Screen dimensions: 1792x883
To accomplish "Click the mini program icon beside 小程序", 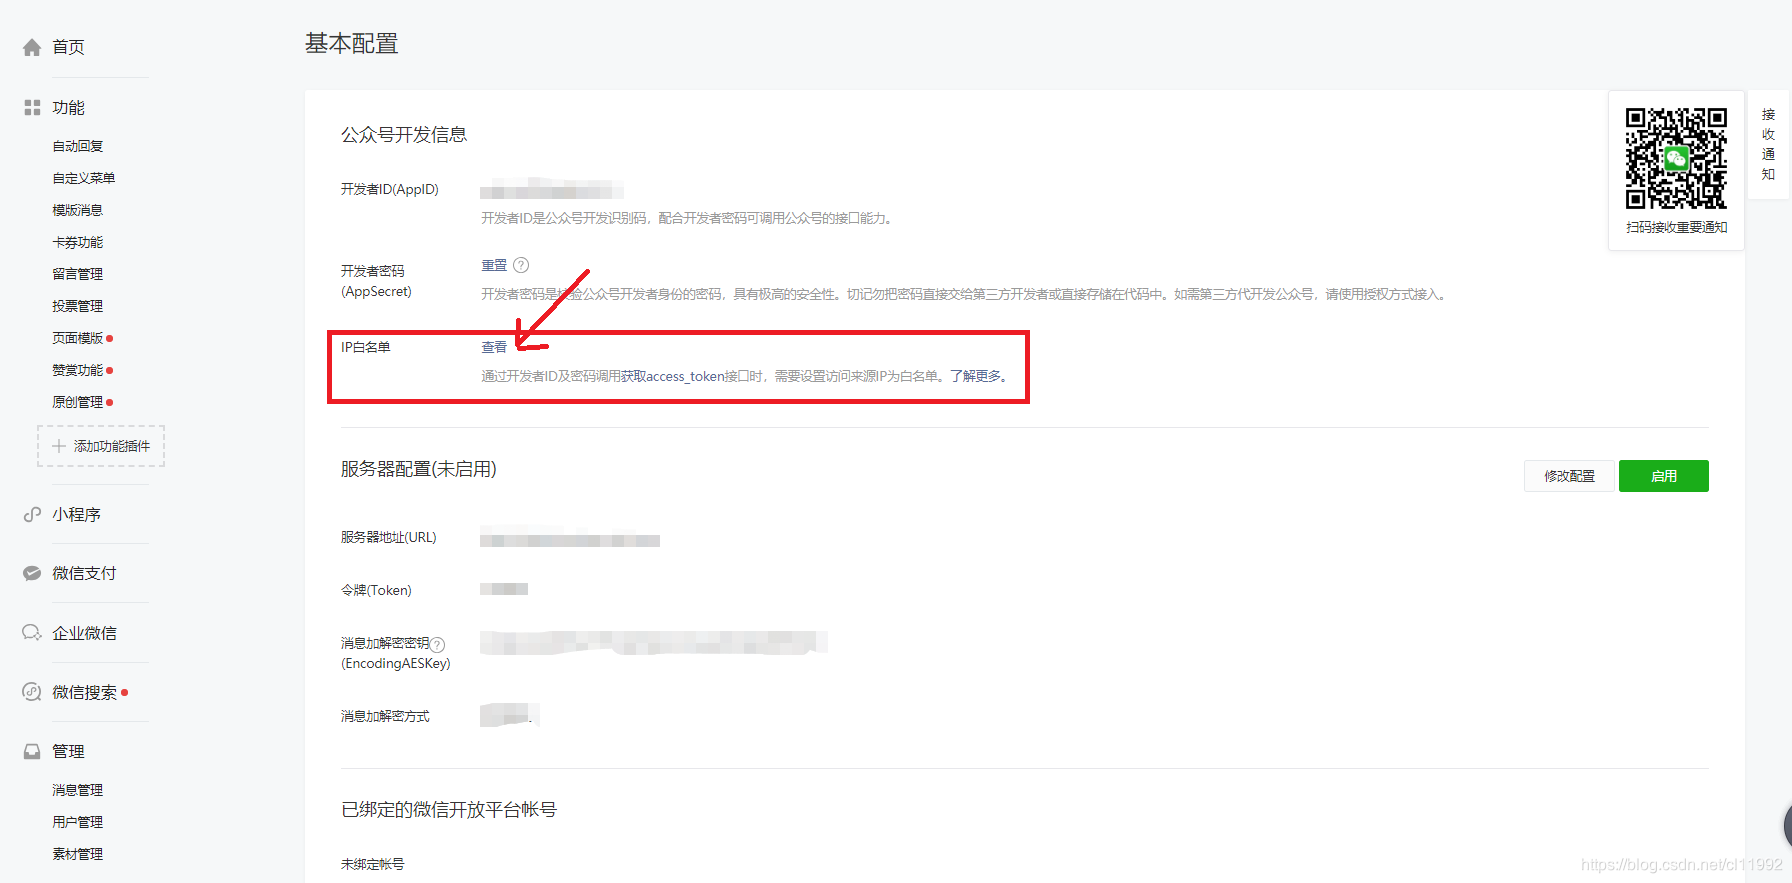I will tap(32, 514).
